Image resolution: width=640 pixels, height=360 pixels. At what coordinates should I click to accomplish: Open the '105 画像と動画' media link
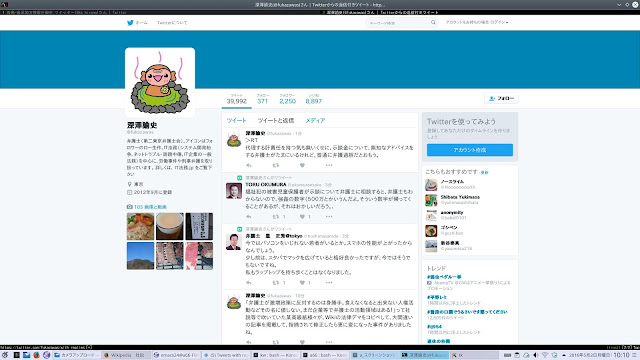point(150,207)
